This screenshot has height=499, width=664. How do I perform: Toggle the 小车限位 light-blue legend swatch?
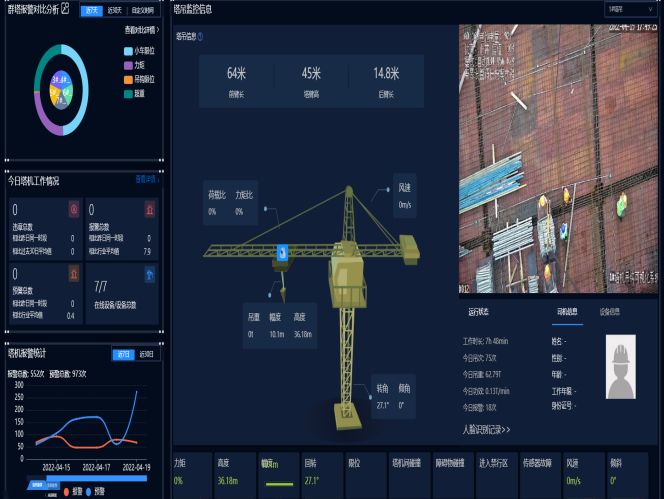click(128, 51)
